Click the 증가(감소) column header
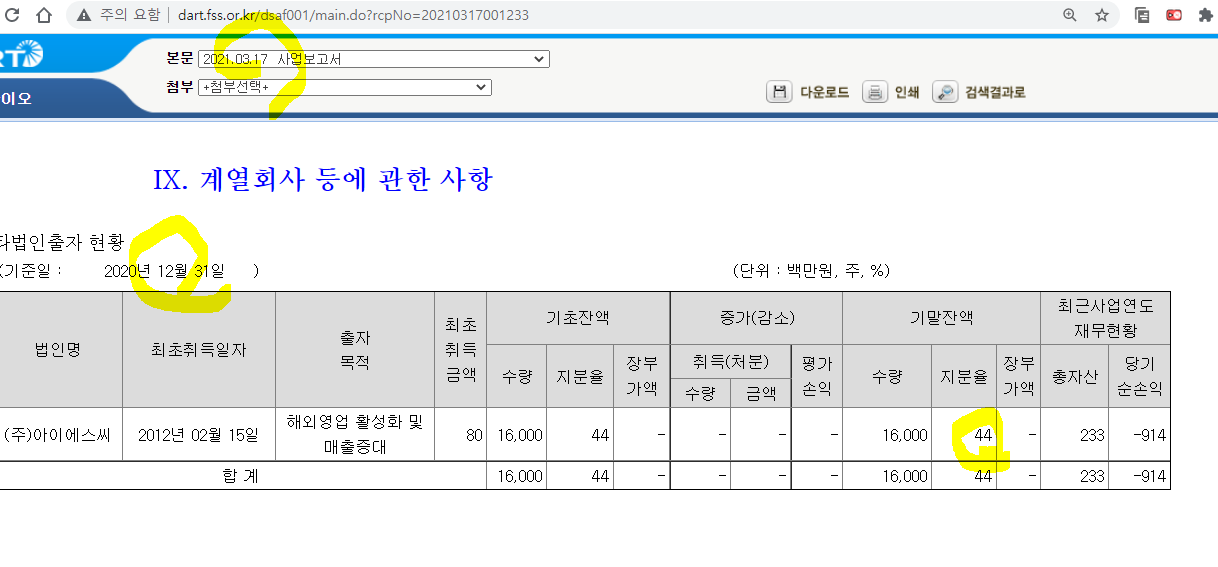This screenshot has width=1218, height=567. pos(756,318)
